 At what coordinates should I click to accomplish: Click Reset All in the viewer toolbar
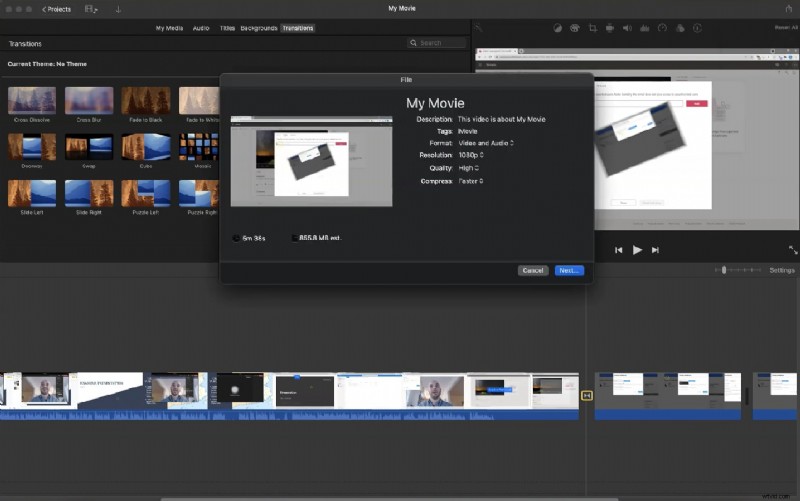(x=786, y=28)
